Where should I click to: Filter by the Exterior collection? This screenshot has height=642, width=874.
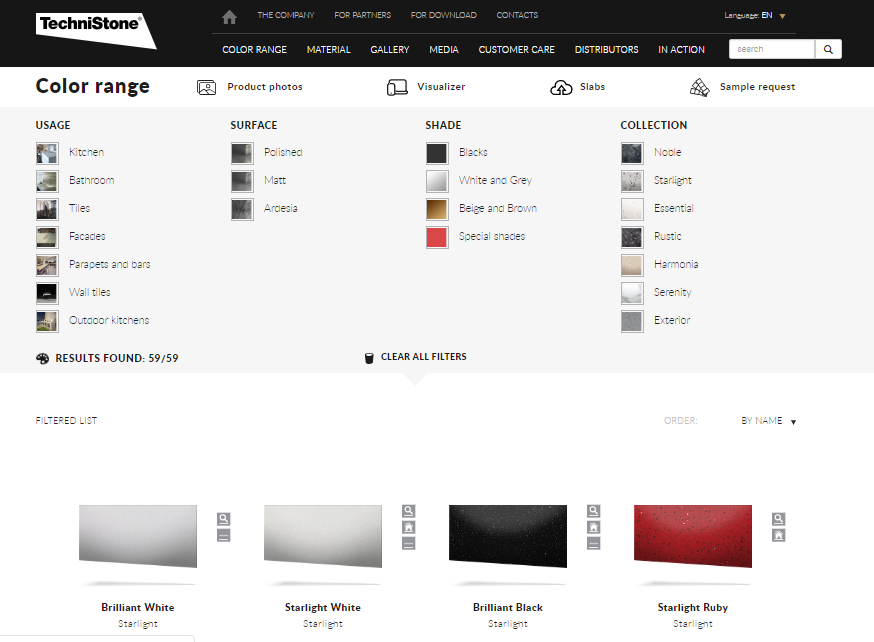[x=656, y=320]
